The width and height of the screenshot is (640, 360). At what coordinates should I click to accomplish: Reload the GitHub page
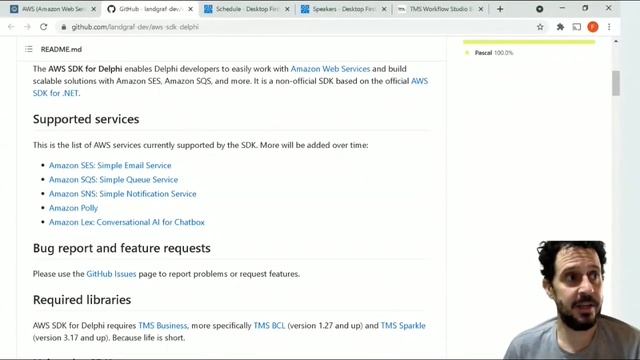tap(44, 27)
